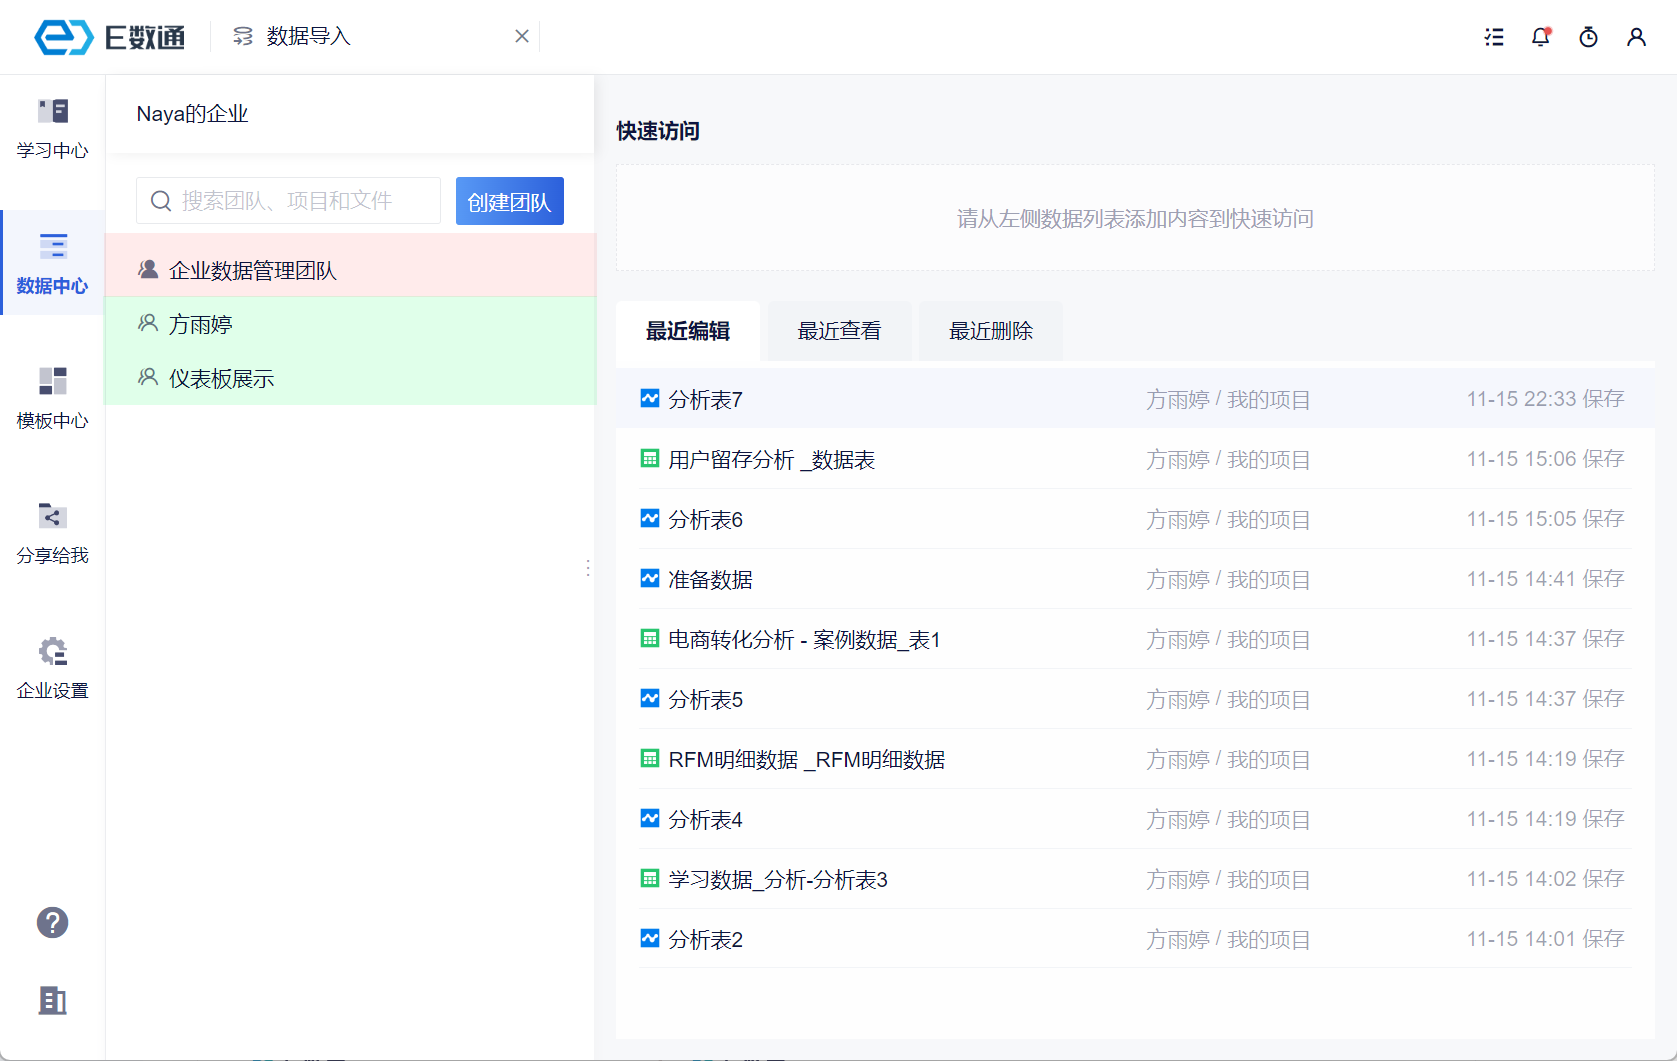1677x1061 pixels.
Task: Focus the 搜索团队、项目和文件 search field
Action: click(288, 201)
